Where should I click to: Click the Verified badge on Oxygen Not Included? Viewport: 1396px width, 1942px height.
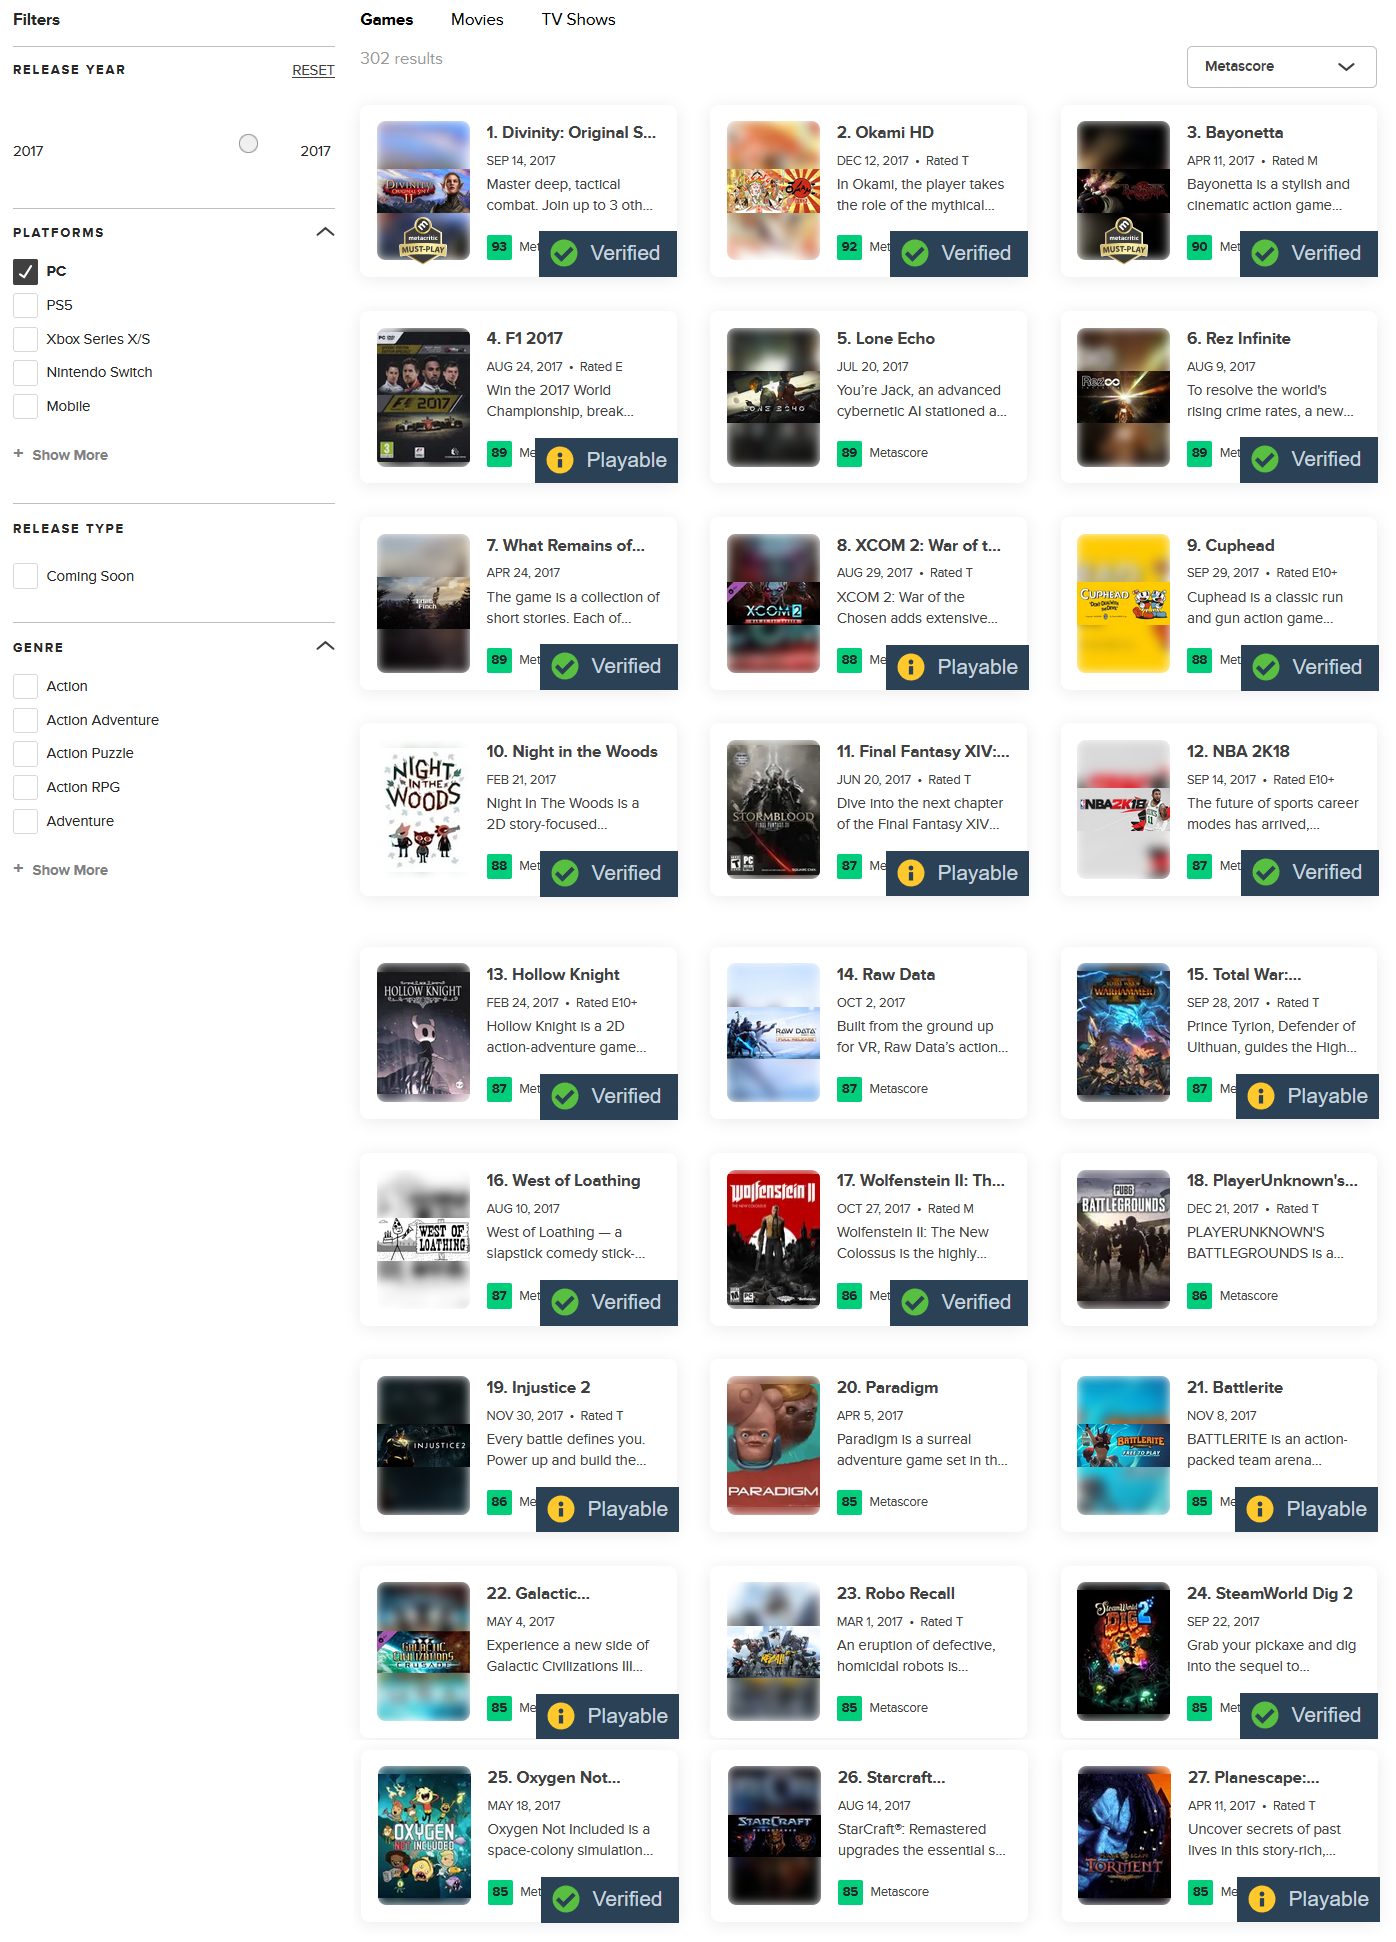click(x=610, y=1899)
